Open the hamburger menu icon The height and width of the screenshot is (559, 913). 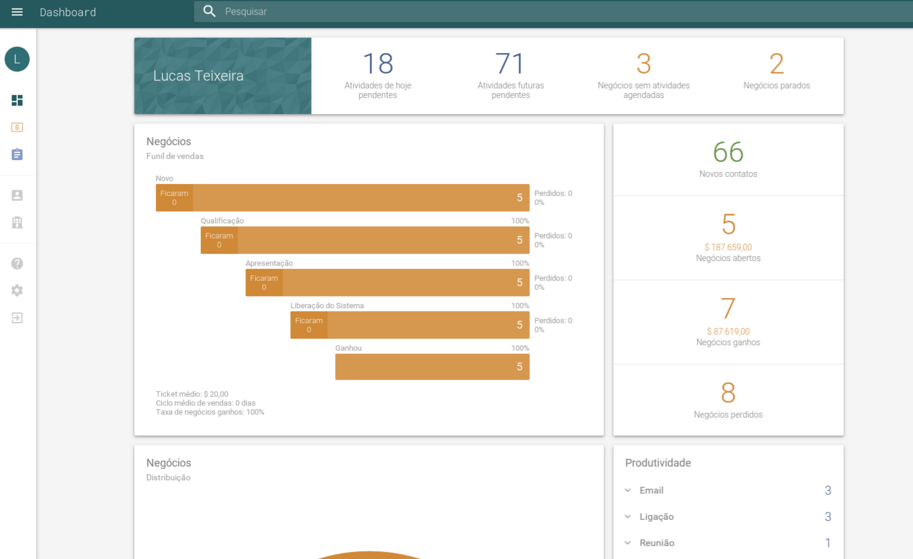click(17, 12)
